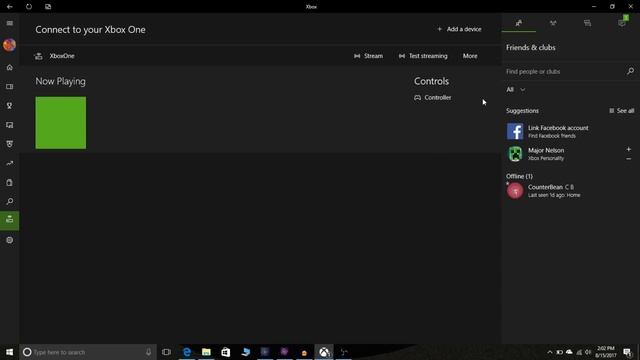Click the refresh icon in title bar
The width and height of the screenshot is (640, 360).
[29, 7]
